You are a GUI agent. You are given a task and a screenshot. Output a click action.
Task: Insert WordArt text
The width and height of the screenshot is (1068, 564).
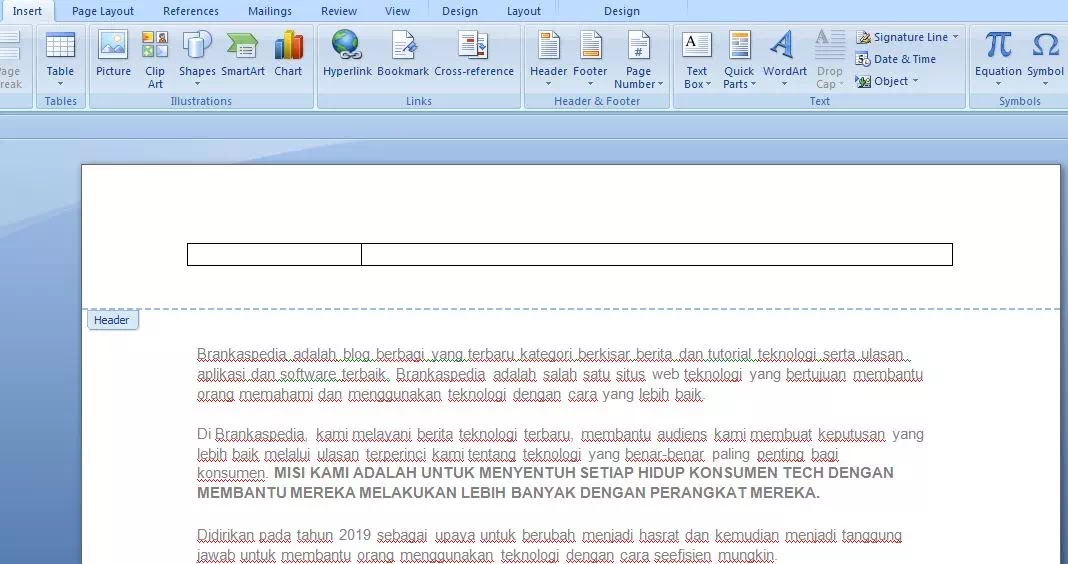(x=785, y=59)
